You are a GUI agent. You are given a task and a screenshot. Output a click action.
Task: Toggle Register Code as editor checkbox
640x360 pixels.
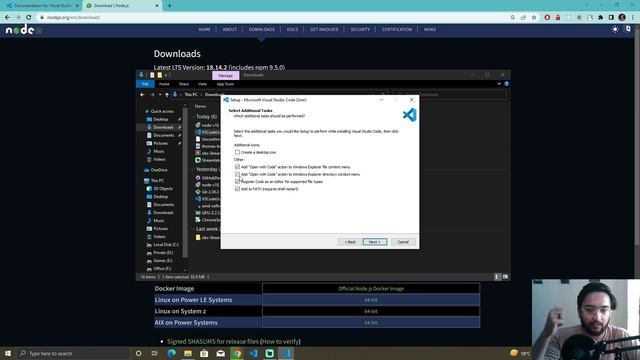237,182
